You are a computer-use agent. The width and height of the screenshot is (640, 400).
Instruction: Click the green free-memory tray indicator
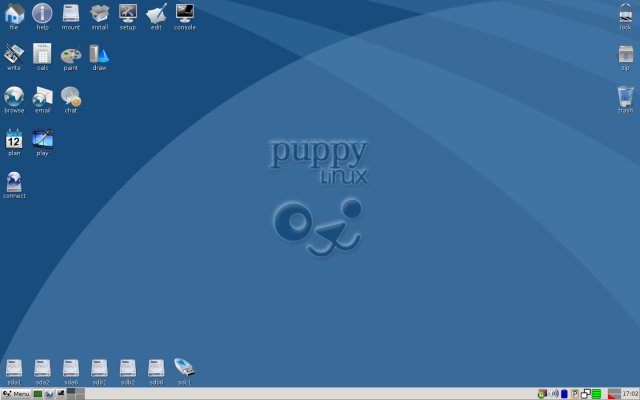[596, 394]
